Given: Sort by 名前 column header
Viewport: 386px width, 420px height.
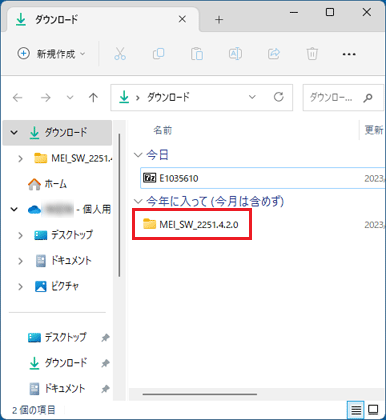Looking at the screenshot, I should (x=163, y=130).
